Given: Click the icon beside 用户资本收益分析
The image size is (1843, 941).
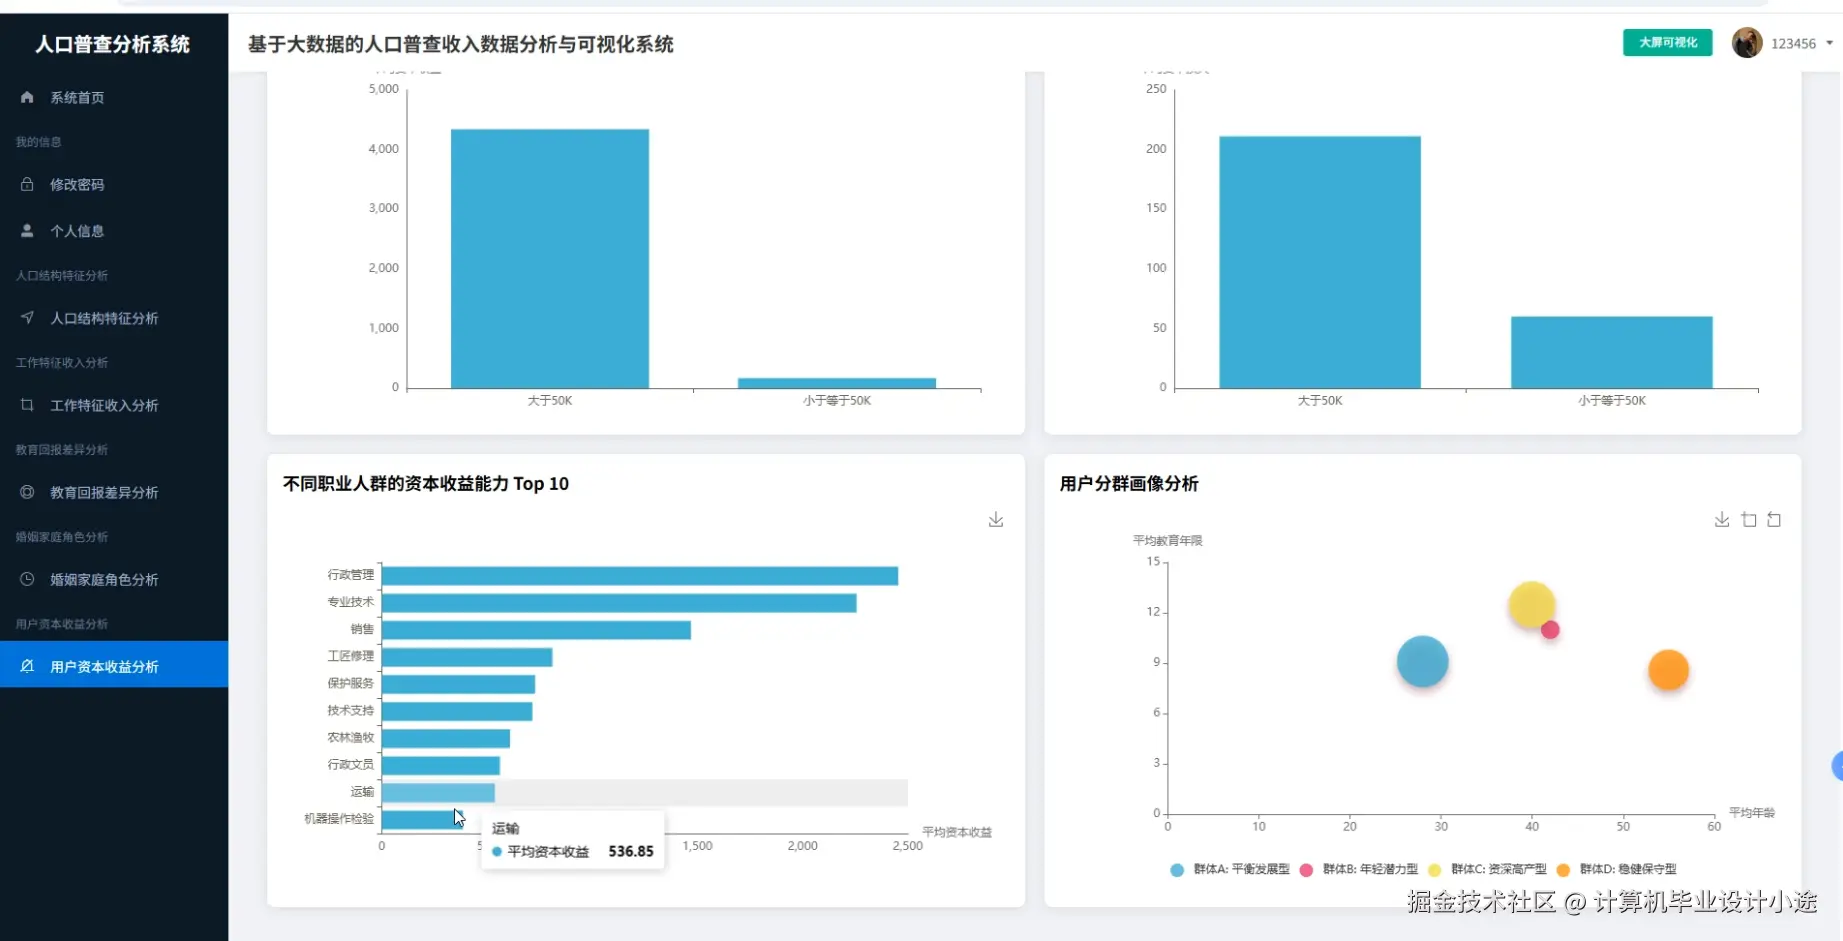Looking at the screenshot, I should 27,666.
